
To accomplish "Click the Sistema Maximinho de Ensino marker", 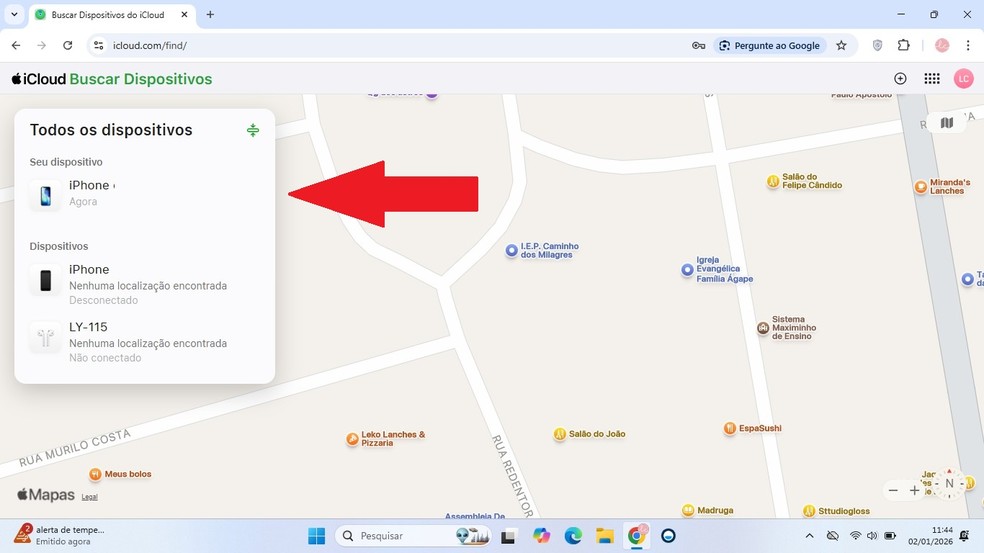I will pyautogui.click(x=763, y=328).
